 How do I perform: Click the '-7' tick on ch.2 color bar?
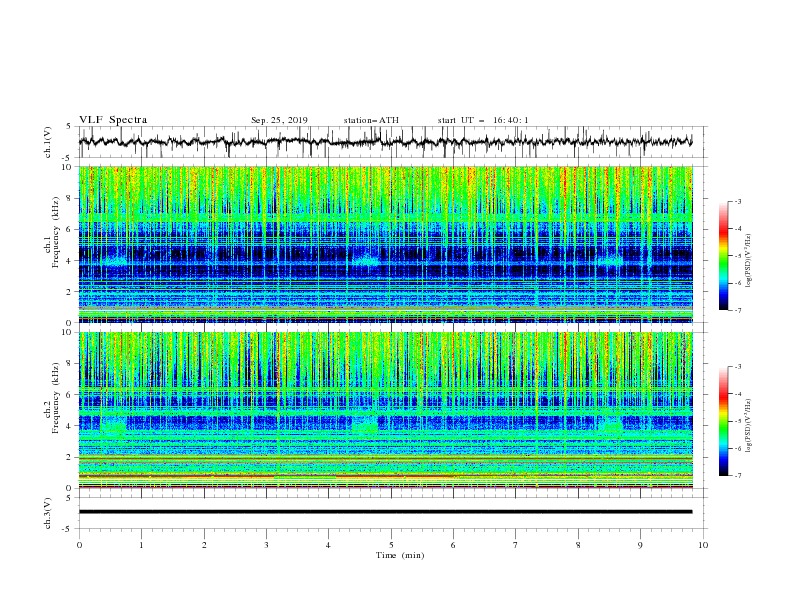click(x=737, y=475)
